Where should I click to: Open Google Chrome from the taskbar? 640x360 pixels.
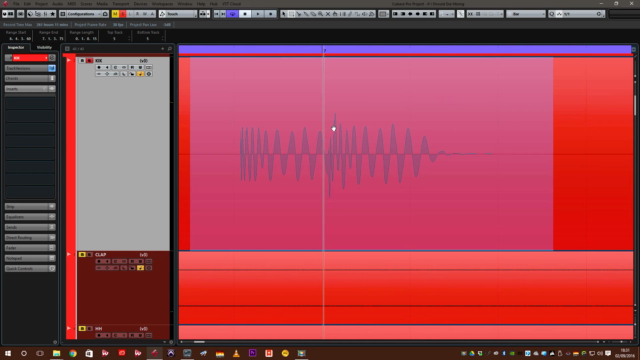point(73,353)
